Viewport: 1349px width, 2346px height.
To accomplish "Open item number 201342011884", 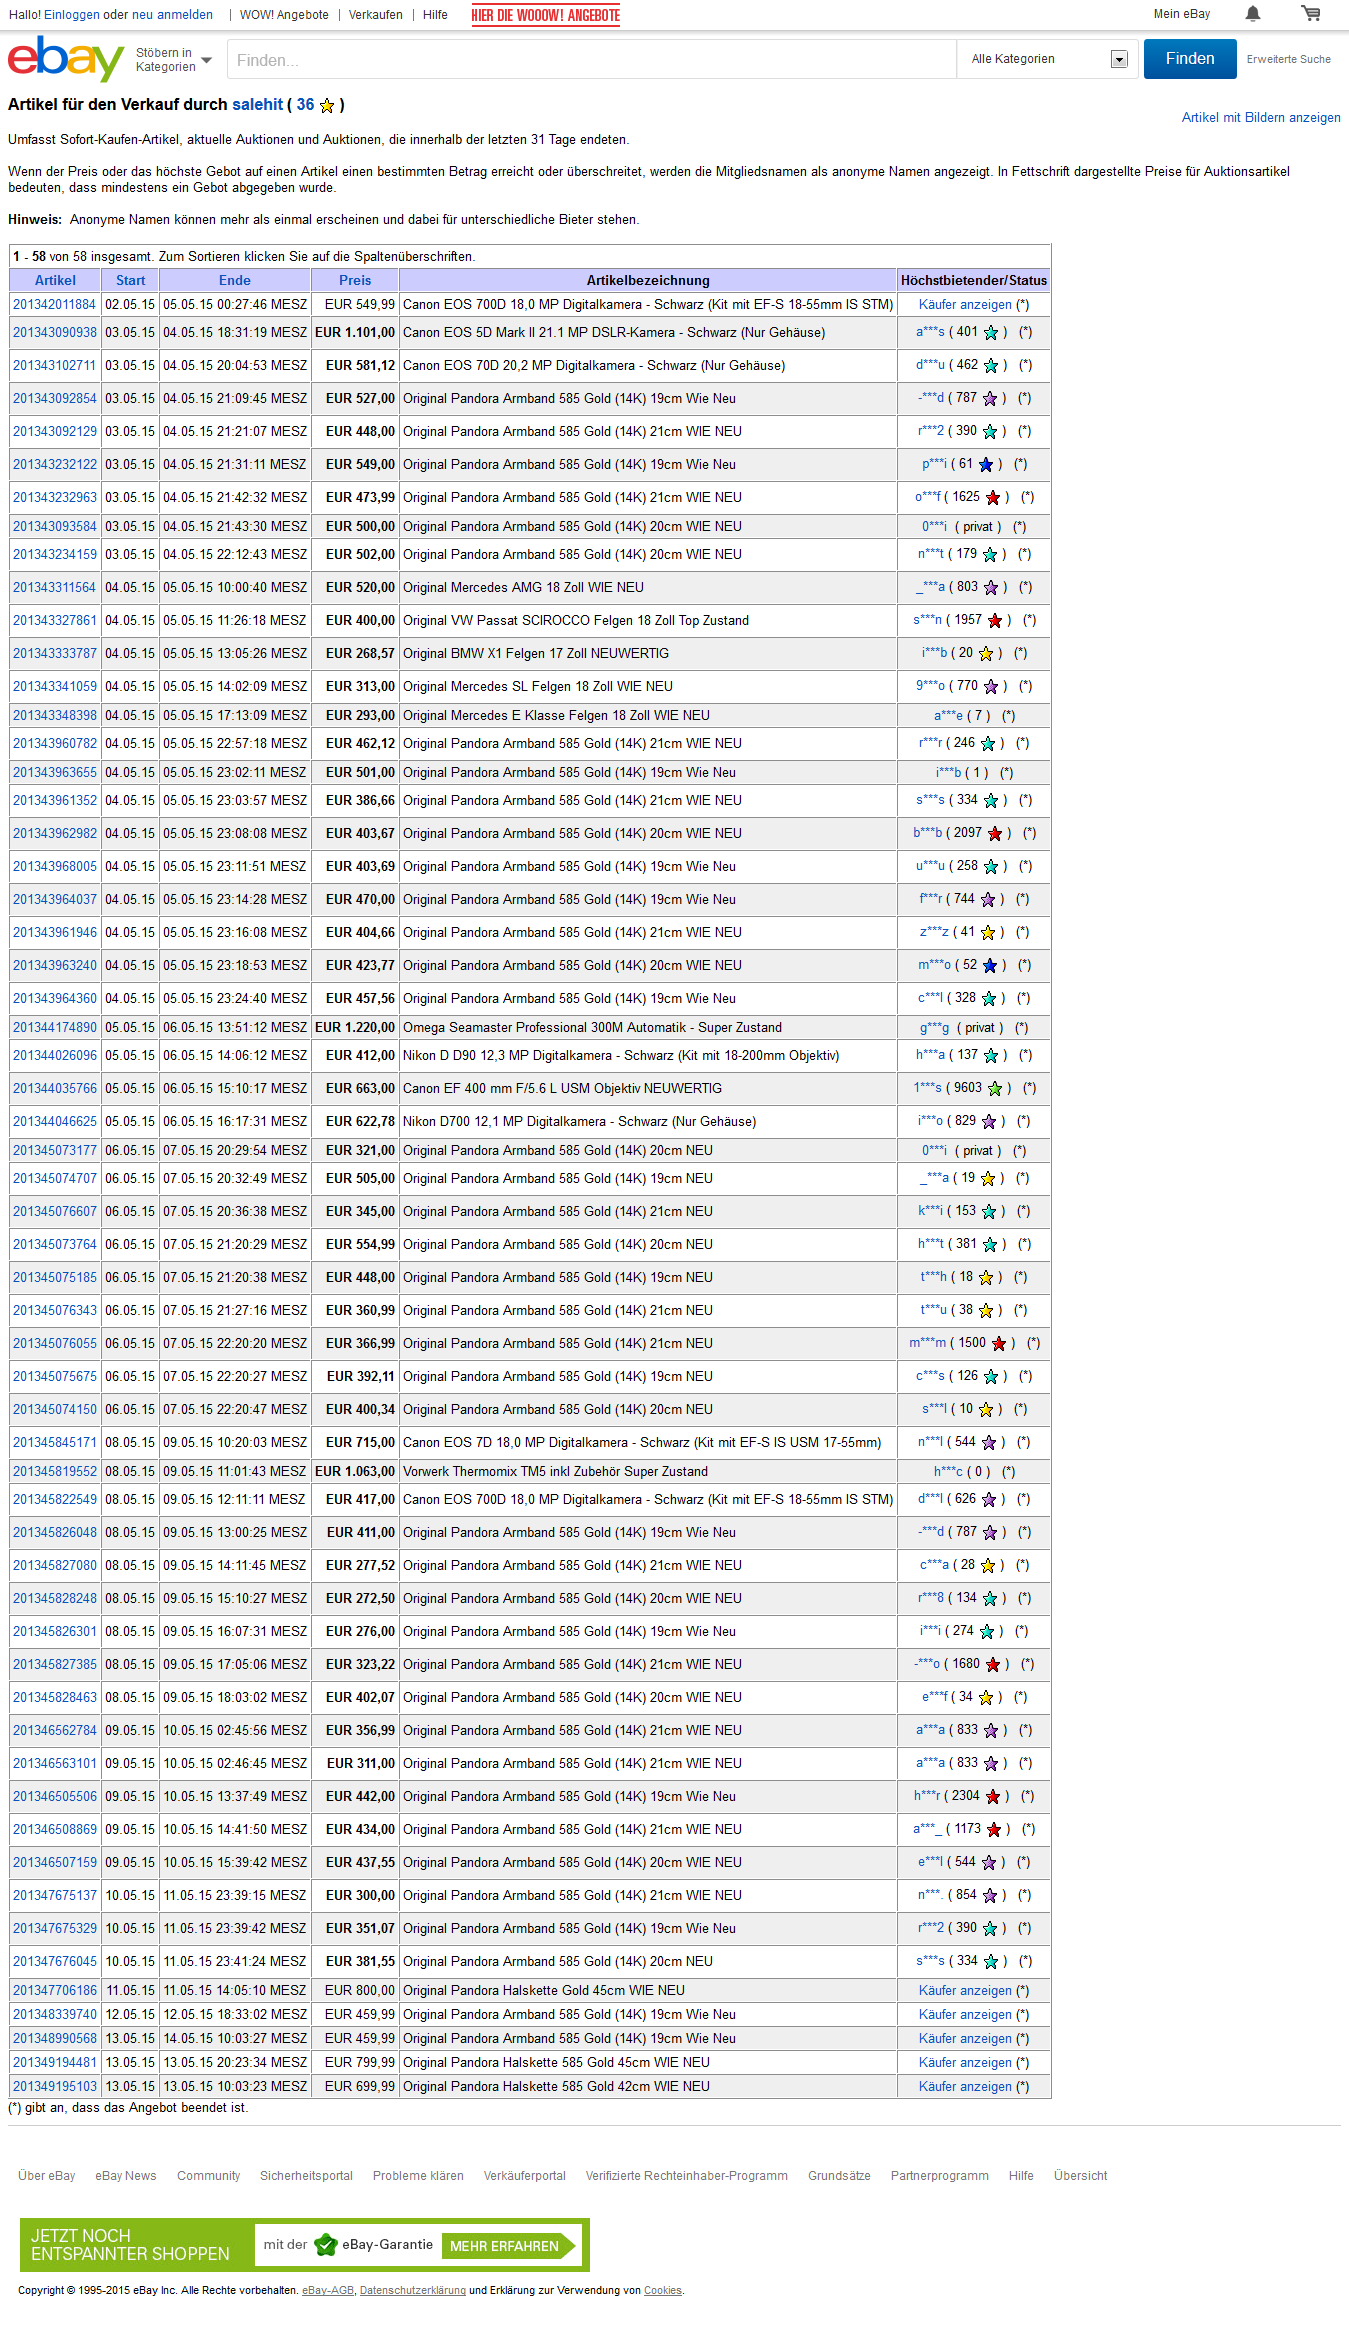I will coord(55,304).
